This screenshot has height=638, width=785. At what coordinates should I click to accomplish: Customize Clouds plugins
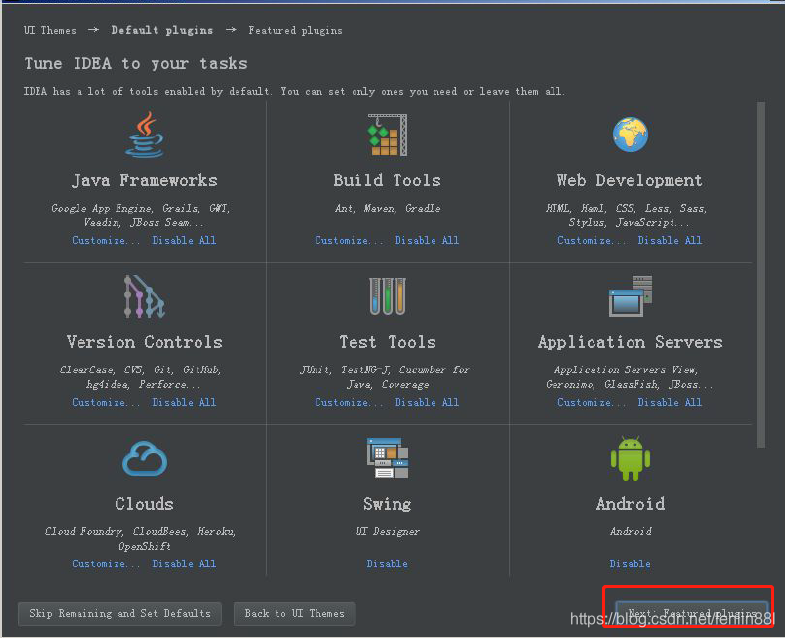point(106,564)
